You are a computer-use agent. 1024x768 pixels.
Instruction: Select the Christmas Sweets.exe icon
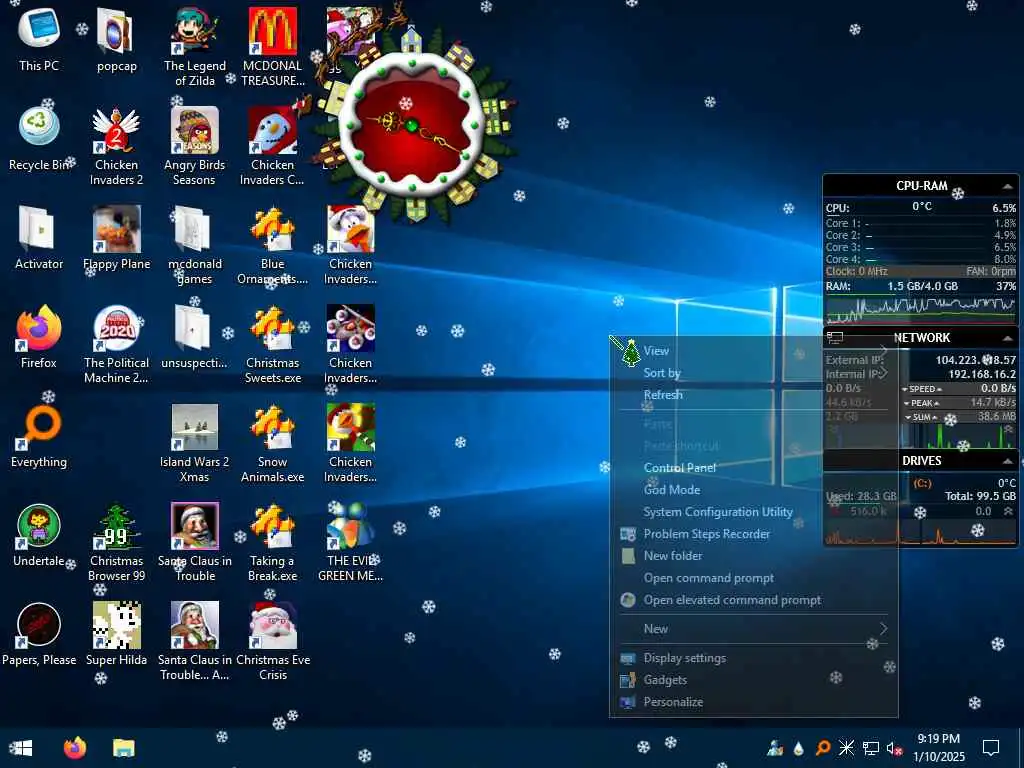(x=272, y=345)
